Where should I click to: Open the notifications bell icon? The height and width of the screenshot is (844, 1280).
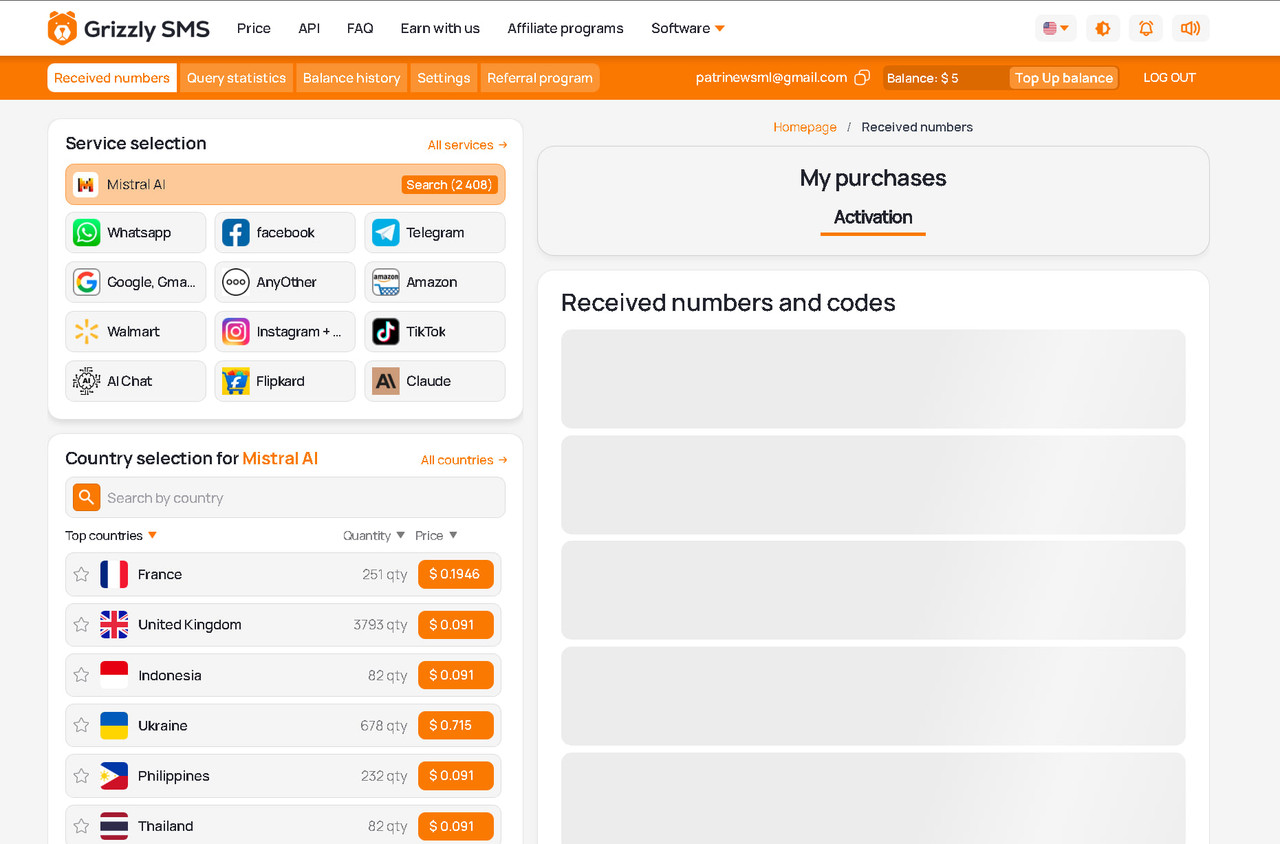point(1146,28)
